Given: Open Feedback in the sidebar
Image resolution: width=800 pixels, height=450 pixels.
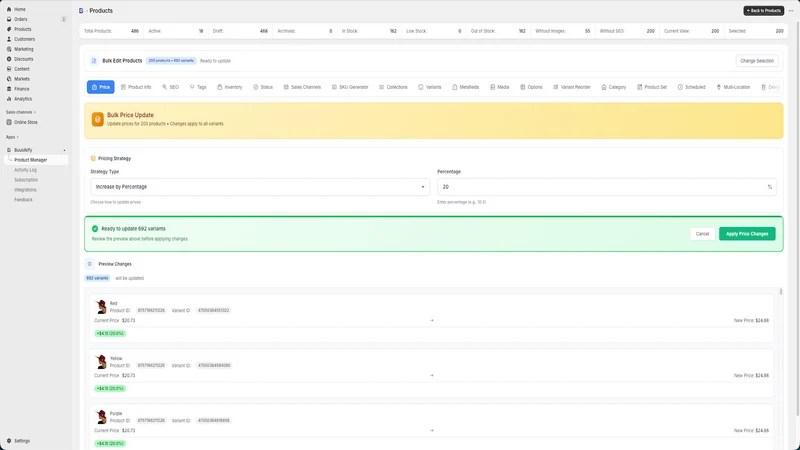Looking at the screenshot, I should [23, 200].
